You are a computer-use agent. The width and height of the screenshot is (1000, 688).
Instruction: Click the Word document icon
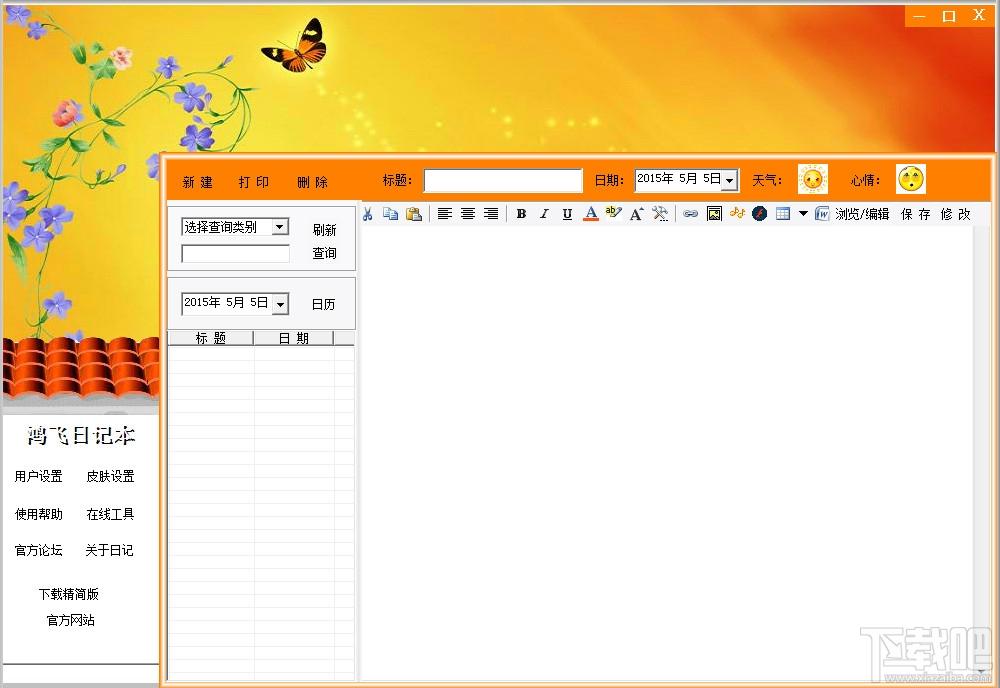point(821,214)
